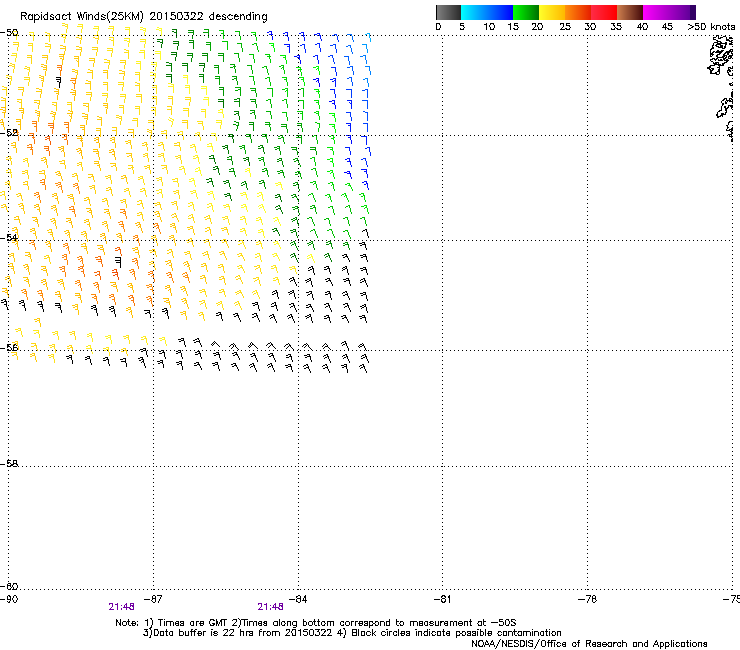Viewport: 740px width, 650px height.
Task: Click the latitude label -56
Action: coord(9,348)
